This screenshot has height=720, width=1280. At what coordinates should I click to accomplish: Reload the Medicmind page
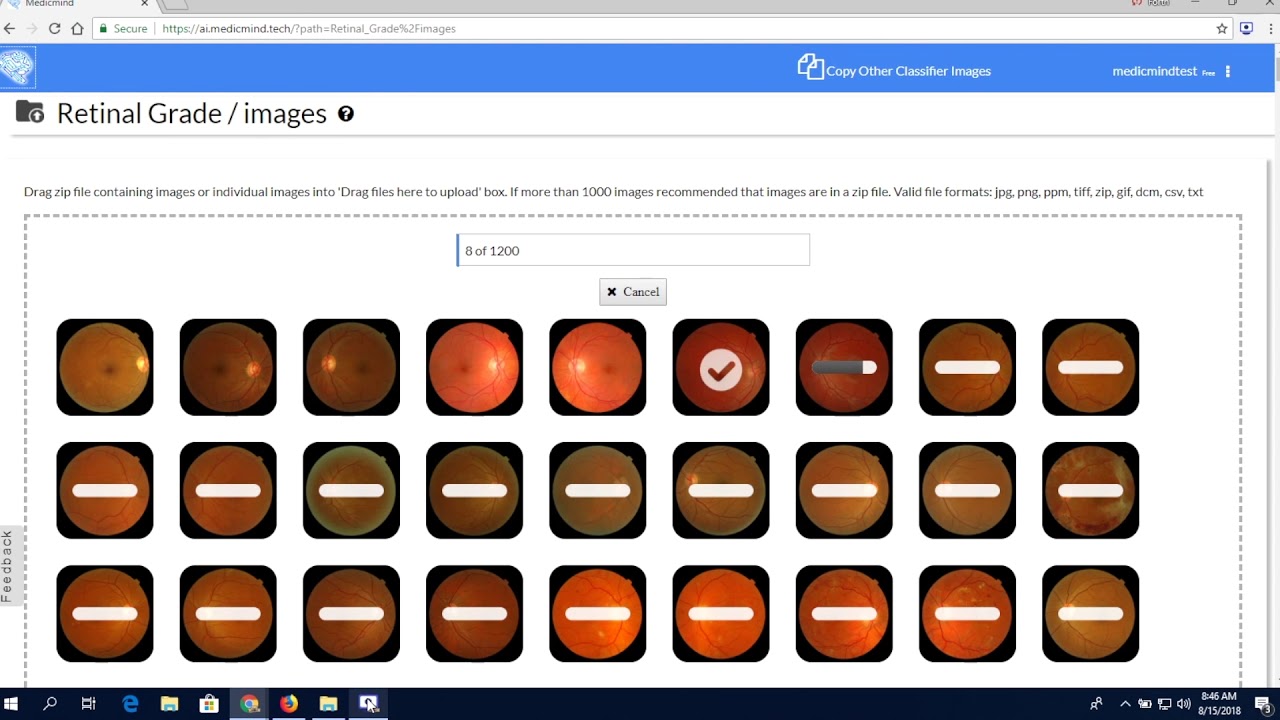coord(55,29)
